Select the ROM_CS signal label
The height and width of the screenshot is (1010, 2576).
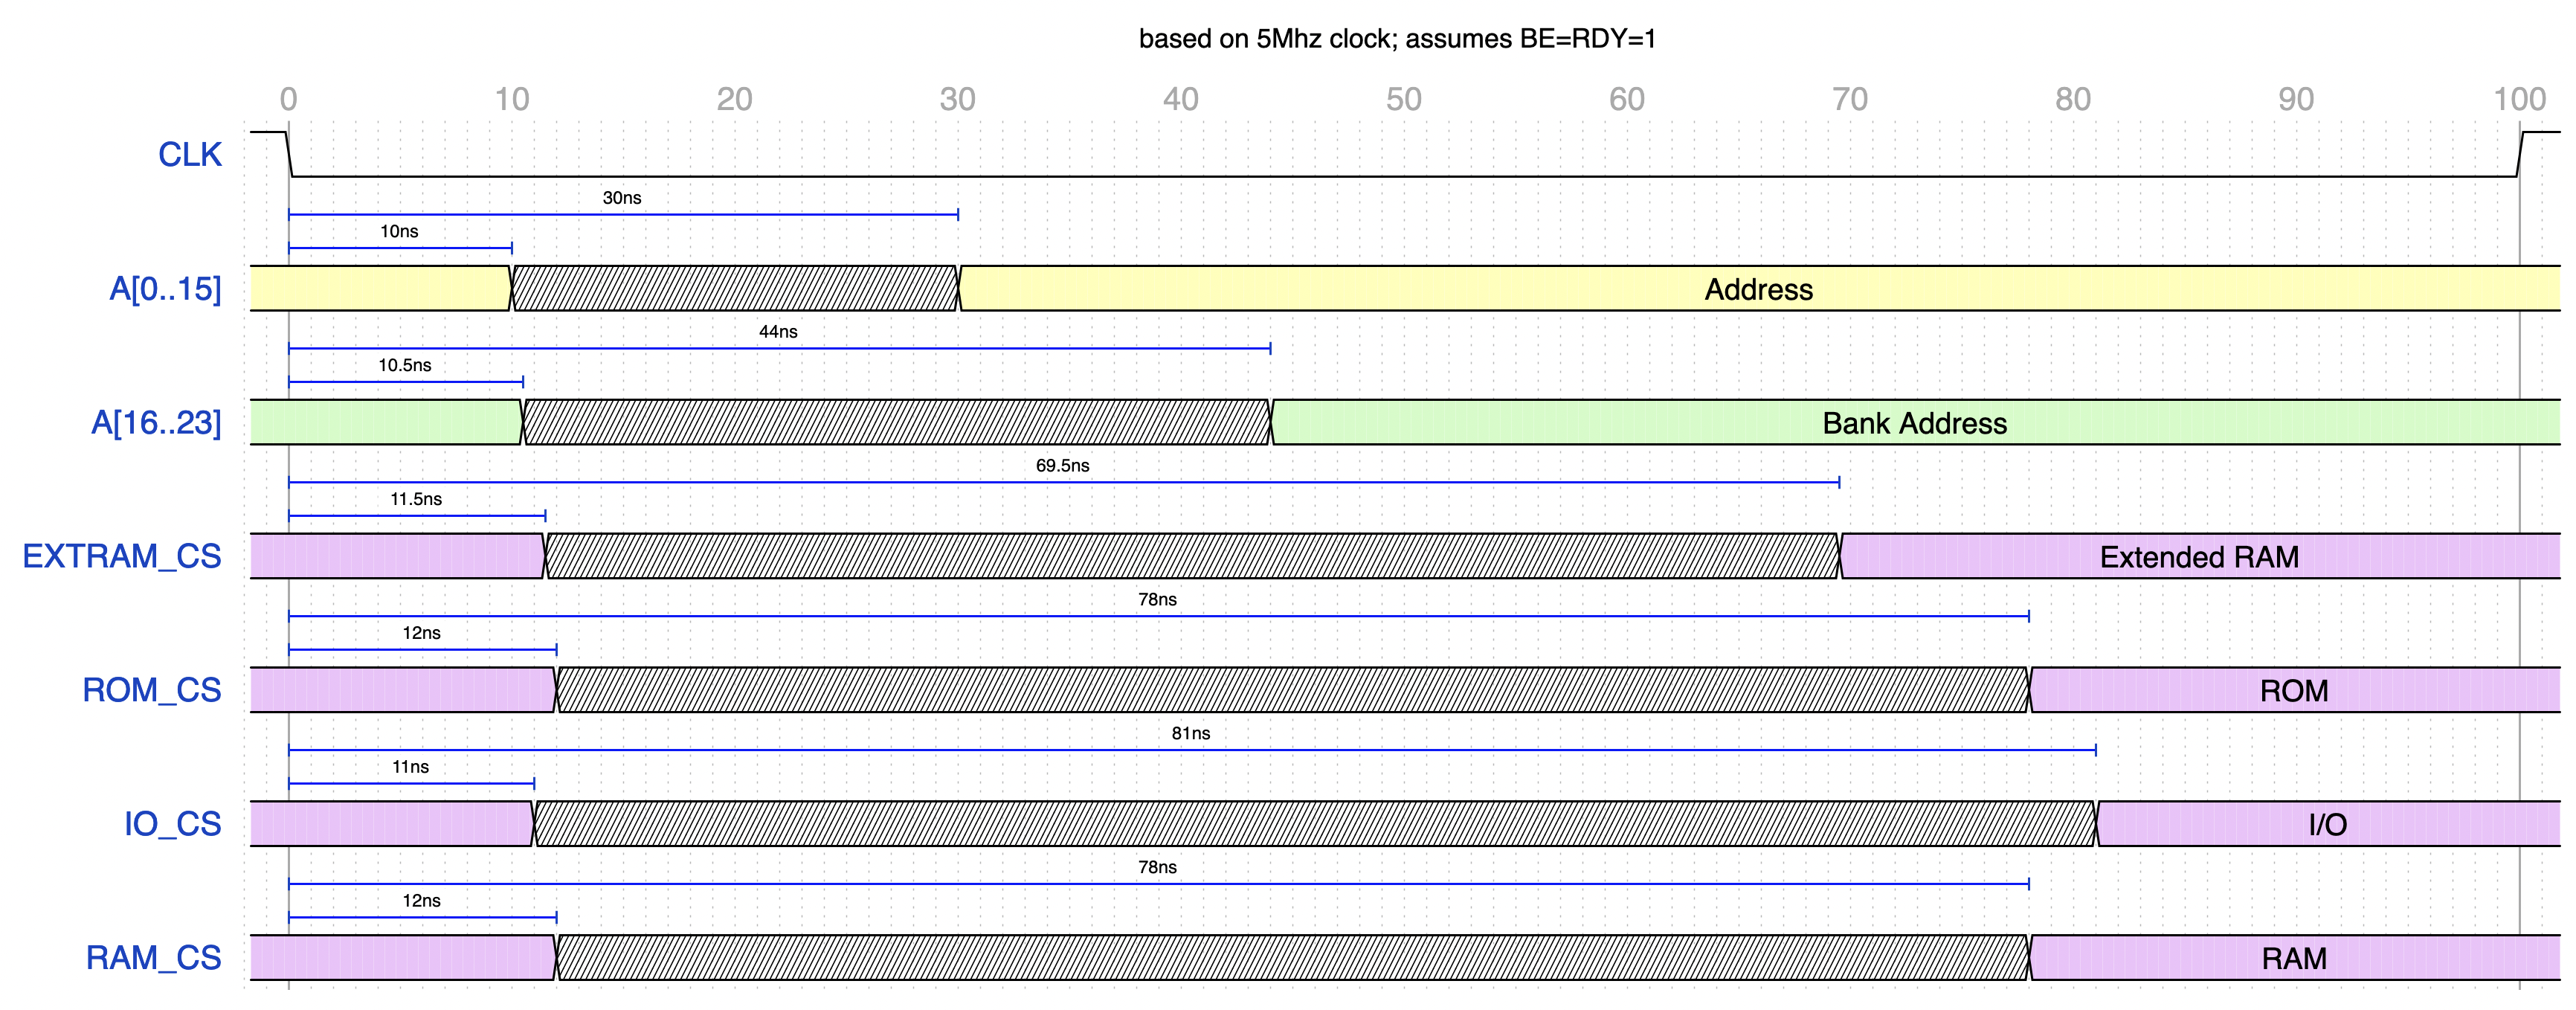152,690
